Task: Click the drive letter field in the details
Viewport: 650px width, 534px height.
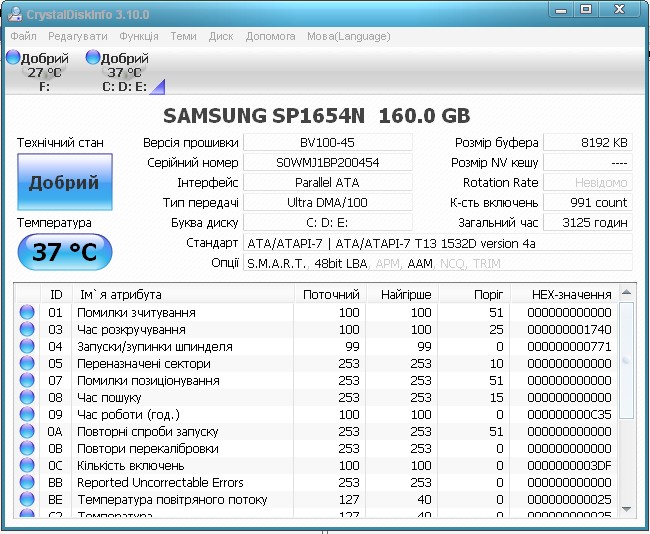Action: [x=327, y=223]
